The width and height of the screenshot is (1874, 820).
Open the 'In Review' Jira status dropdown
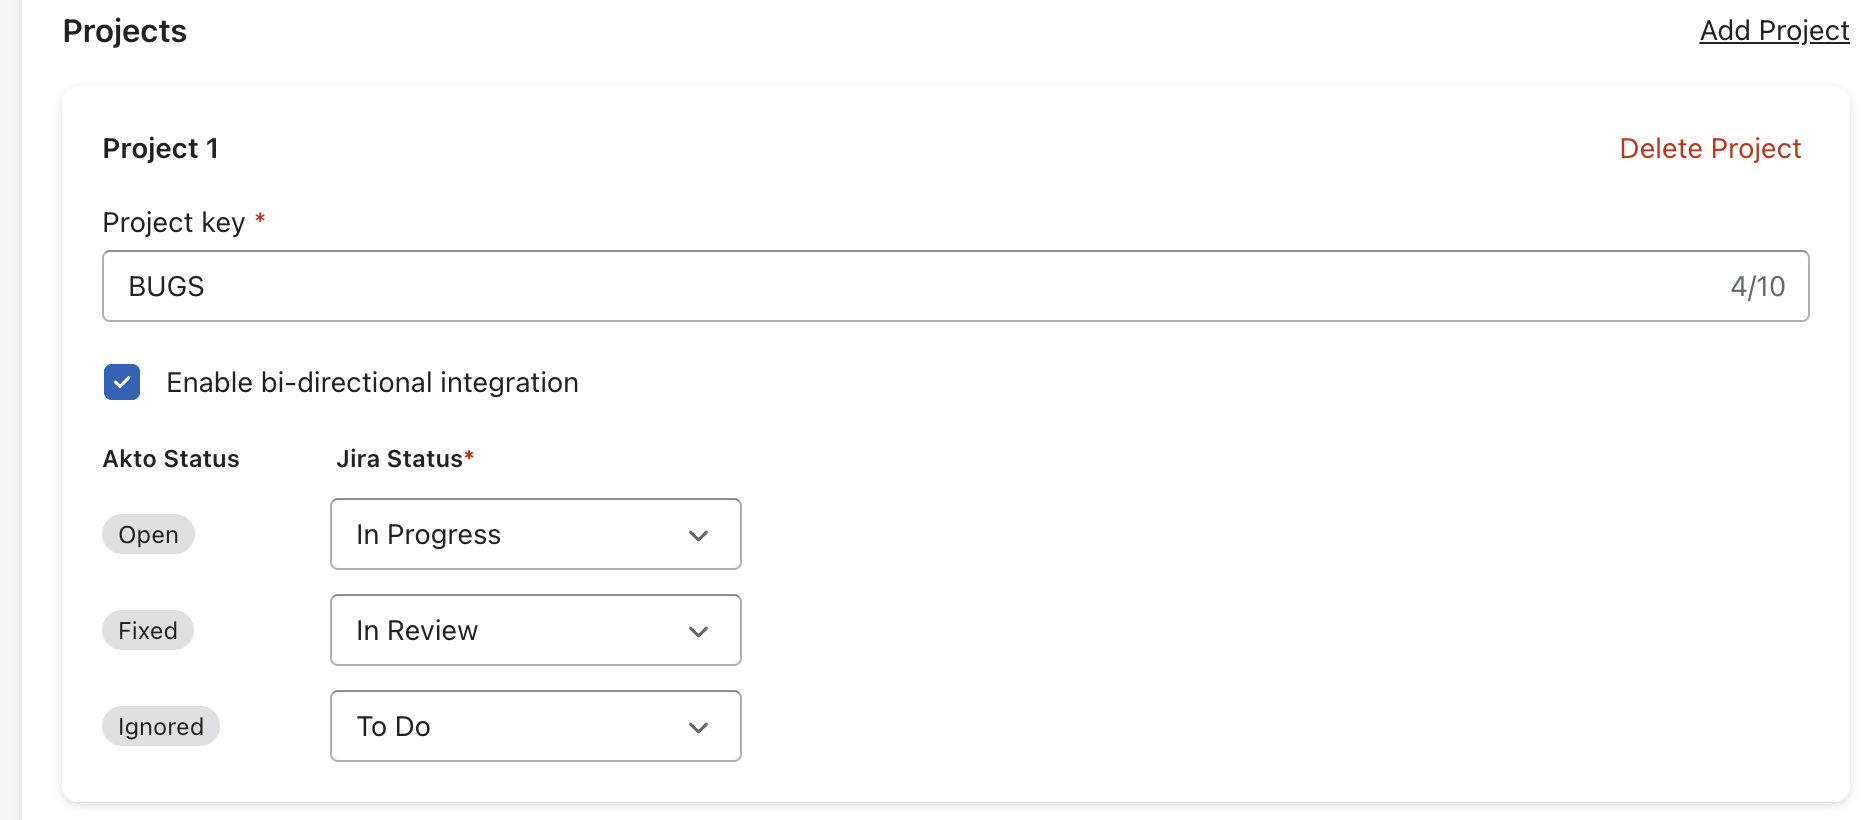coord(535,630)
